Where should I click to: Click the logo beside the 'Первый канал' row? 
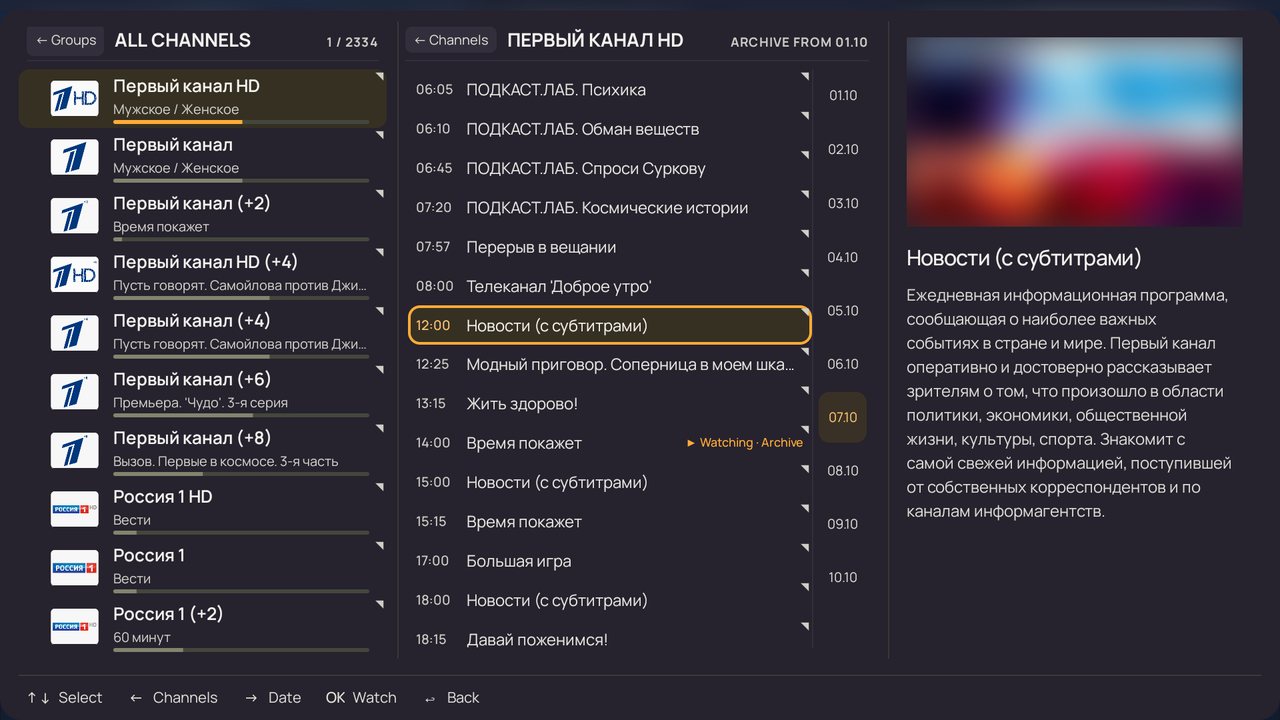point(75,157)
